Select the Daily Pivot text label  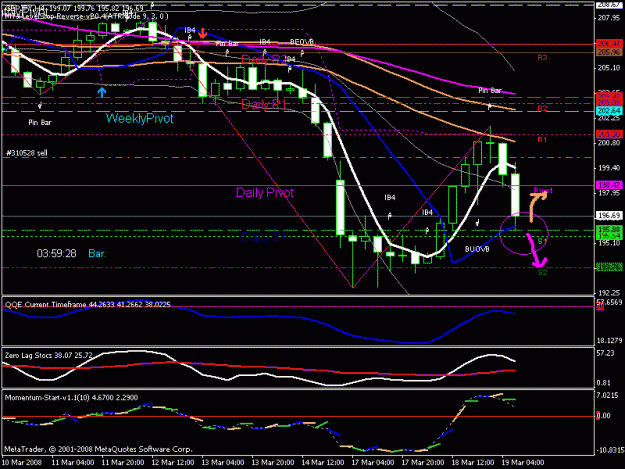click(265, 193)
